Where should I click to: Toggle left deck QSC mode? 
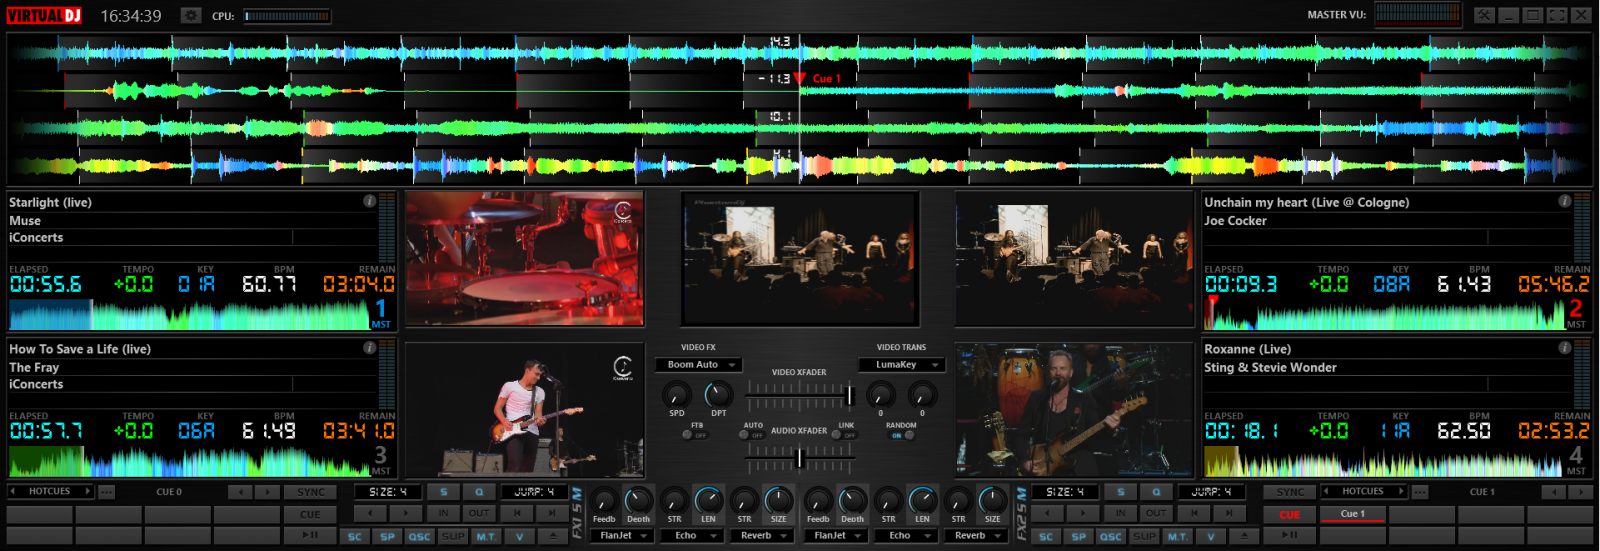tap(419, 536)
